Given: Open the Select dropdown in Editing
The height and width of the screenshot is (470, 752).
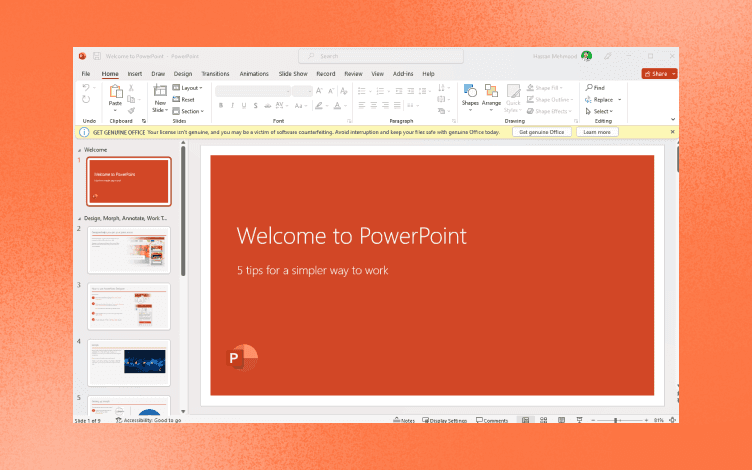Looking at the screenshot, I should point(599,111).
